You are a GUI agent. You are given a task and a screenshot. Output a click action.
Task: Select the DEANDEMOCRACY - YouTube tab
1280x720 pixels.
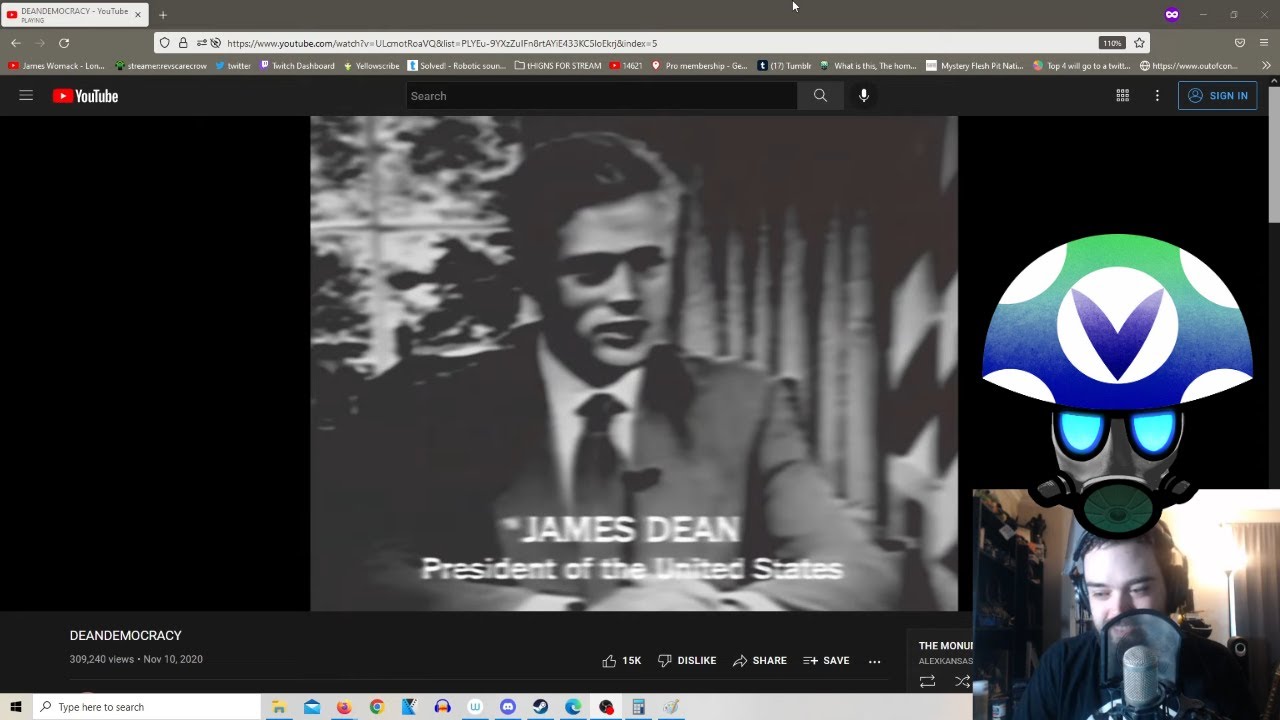click(x=75, y=15)
